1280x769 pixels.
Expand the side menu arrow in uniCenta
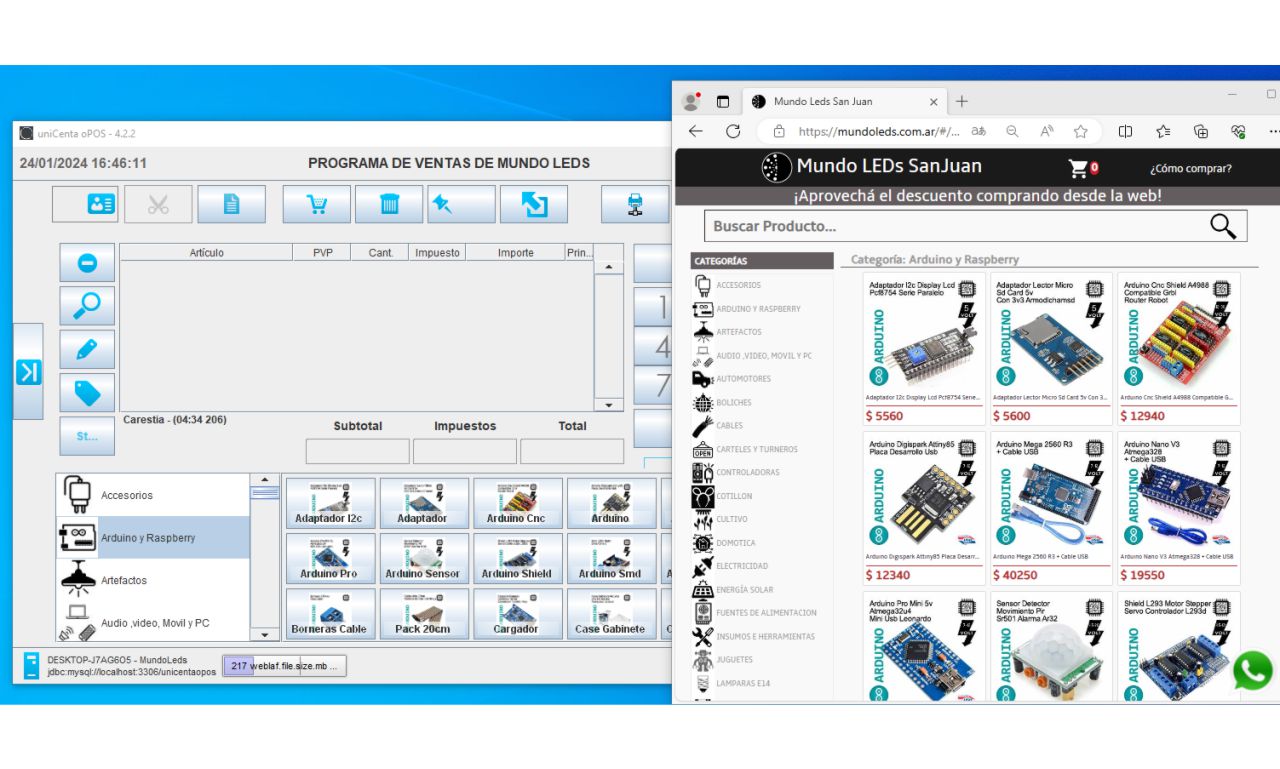point(28,371)
